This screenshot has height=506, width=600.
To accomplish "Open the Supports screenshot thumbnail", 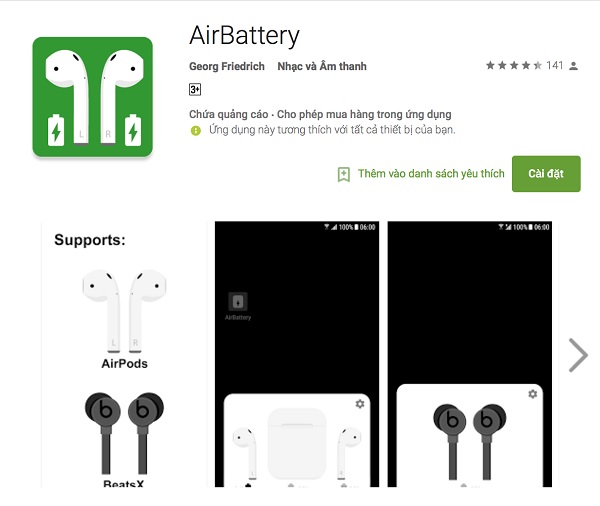I will pos(124,354).
